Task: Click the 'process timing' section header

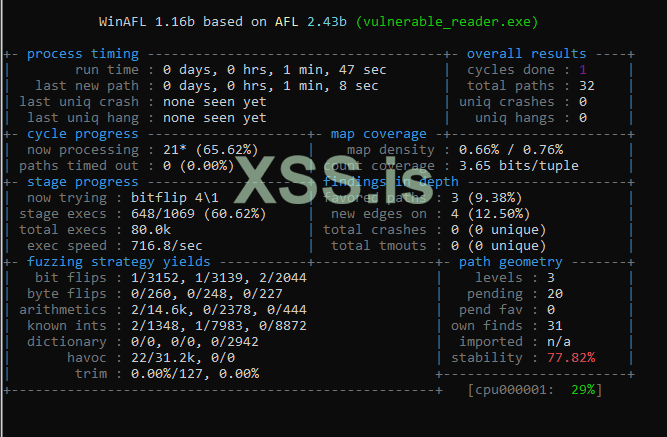Action: pos(83,54)
